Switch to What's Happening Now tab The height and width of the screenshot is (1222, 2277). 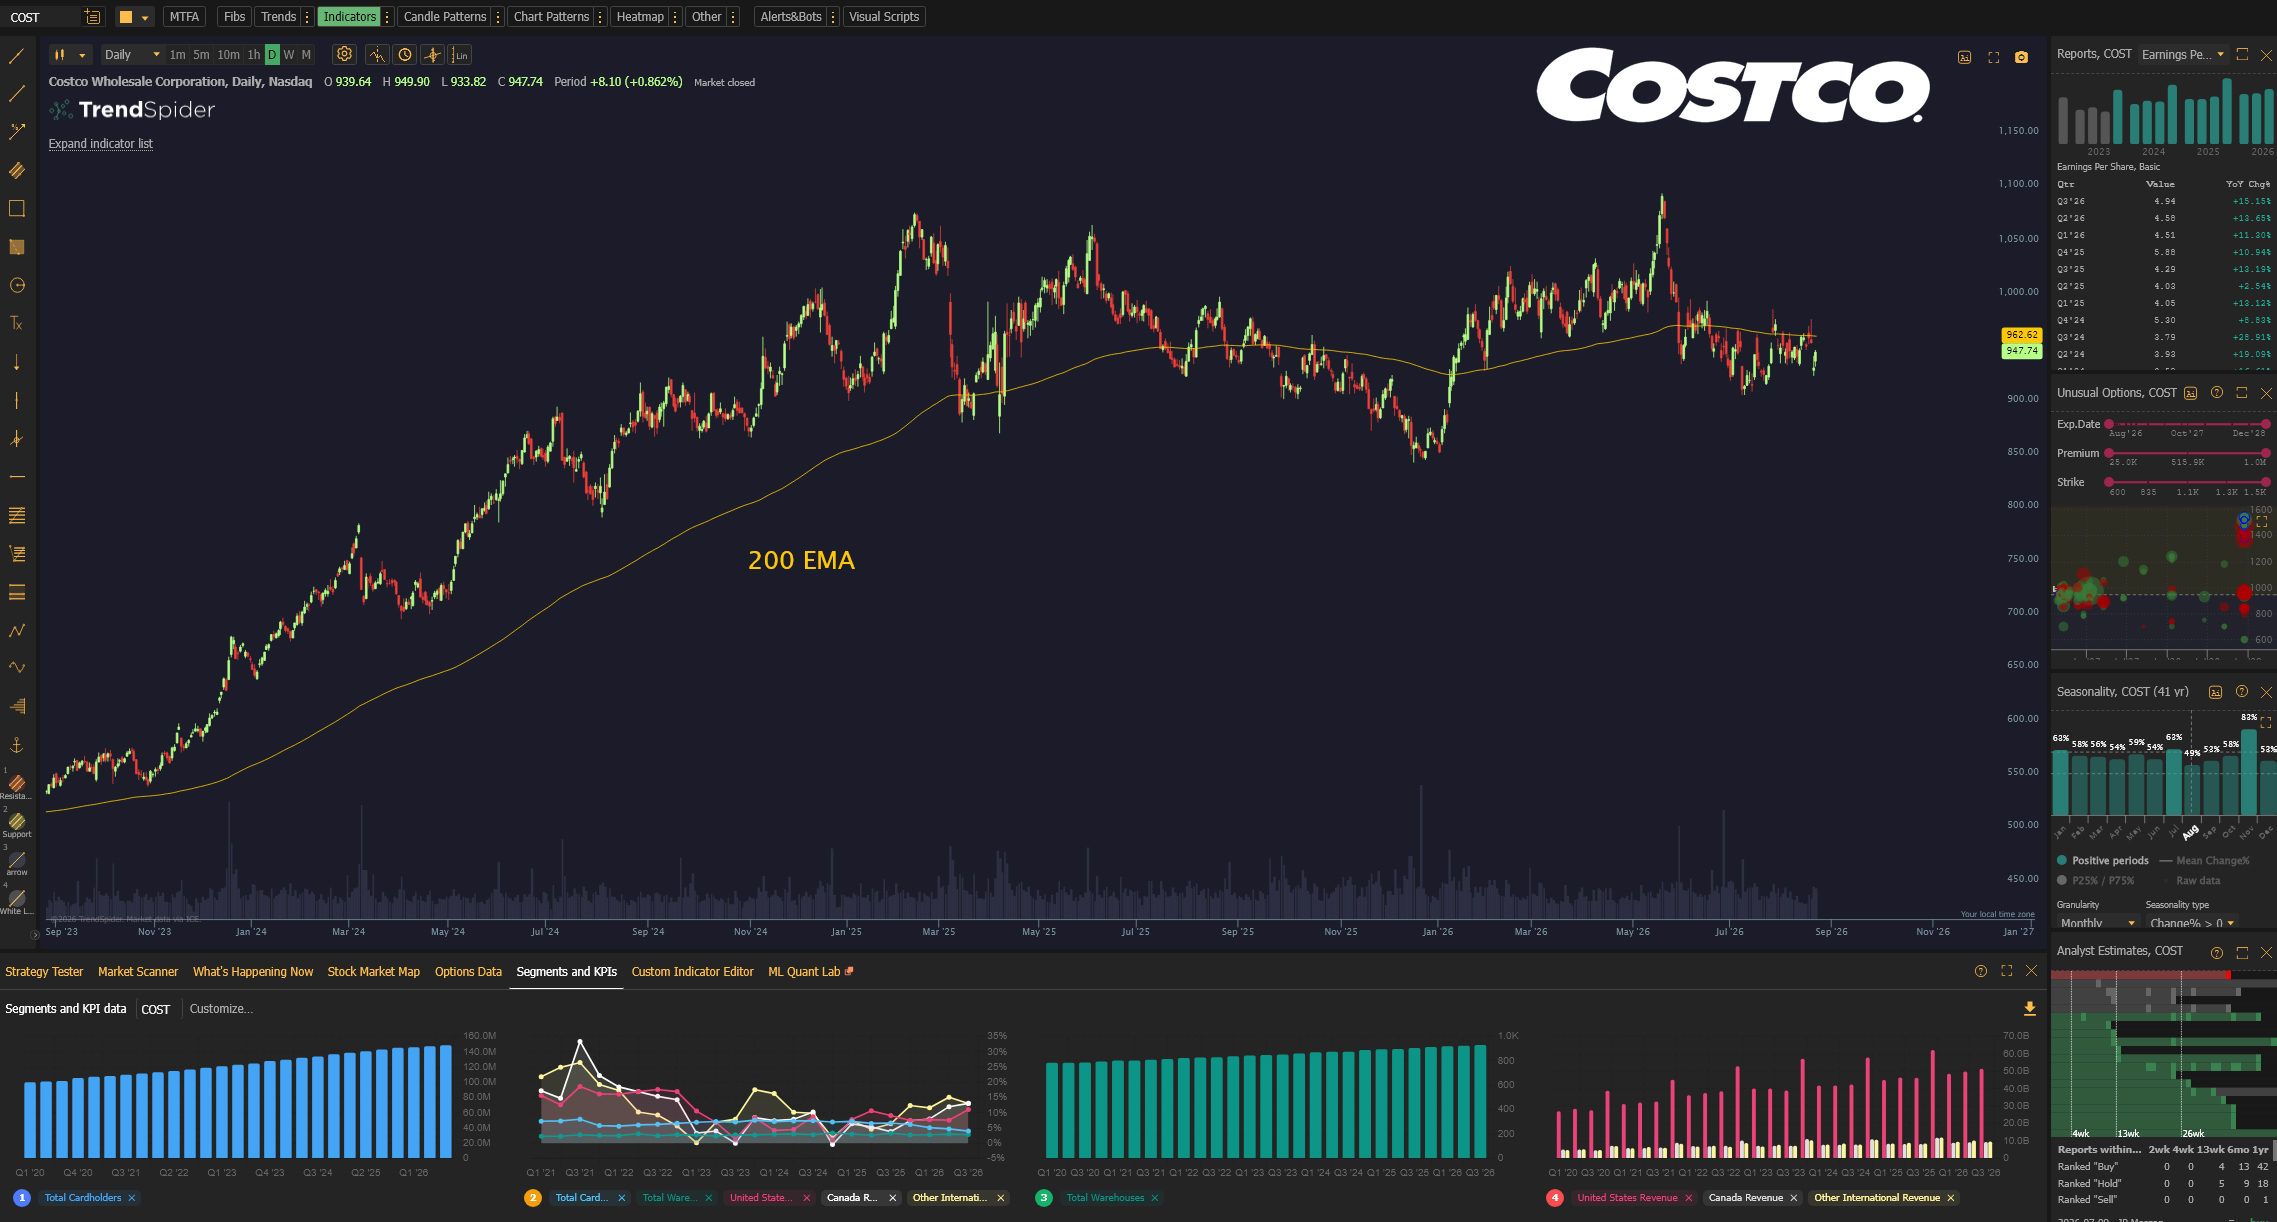(253, 972)
